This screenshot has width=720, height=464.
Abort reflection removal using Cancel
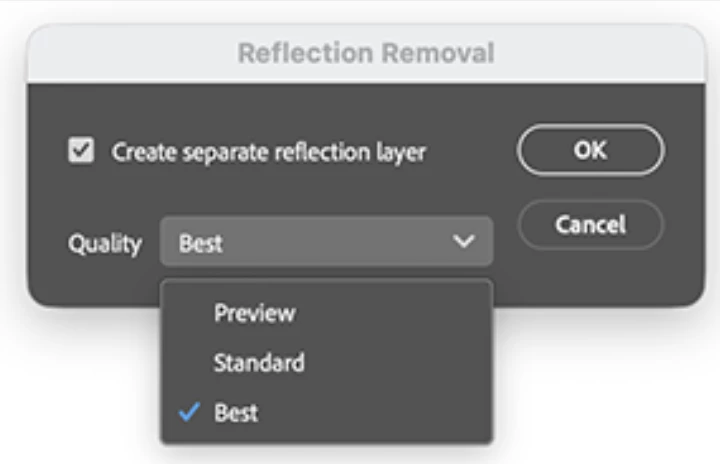[591, 225]
